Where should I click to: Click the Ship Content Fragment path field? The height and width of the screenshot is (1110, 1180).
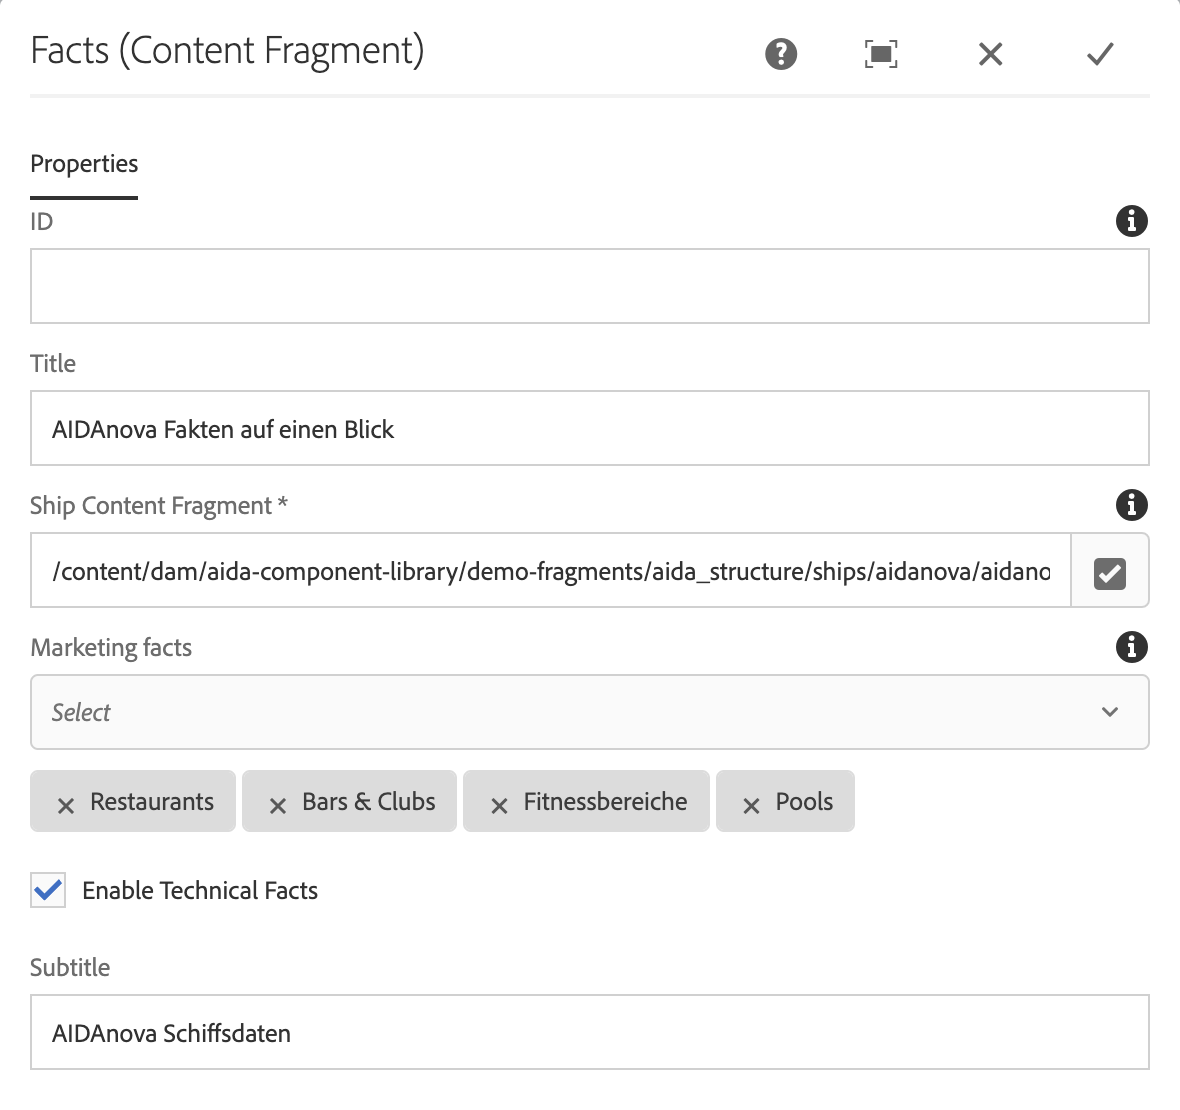tap(550, 571)
